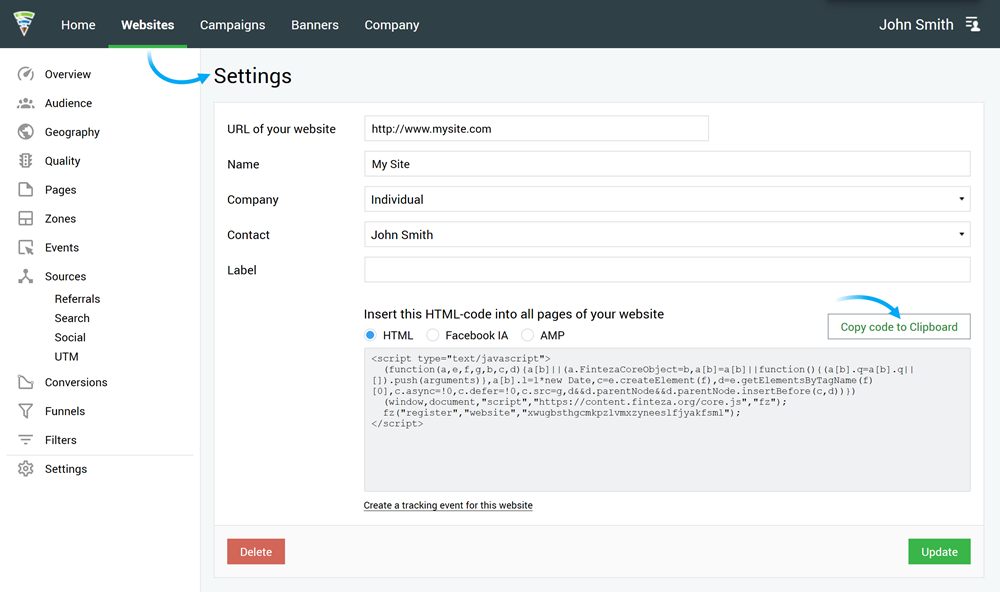Select the HTML radio button
The image size is (1000, 592).
(x=371, y=335)
